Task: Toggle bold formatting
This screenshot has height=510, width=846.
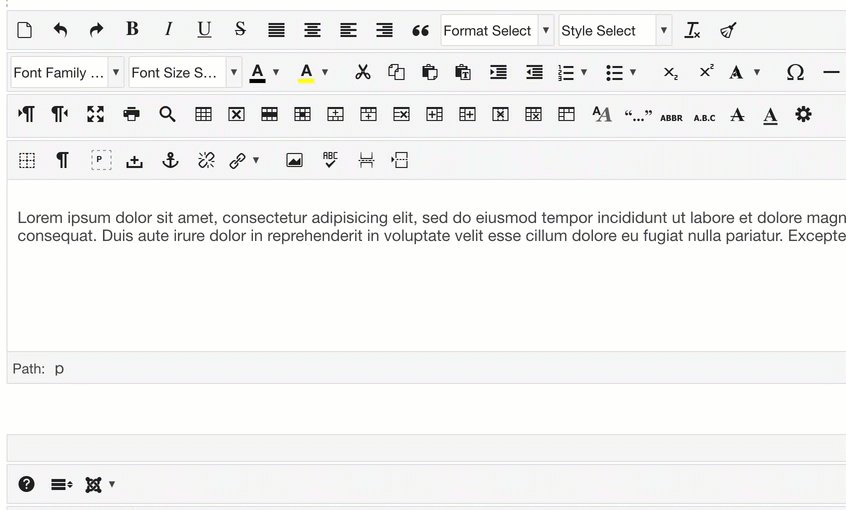Action: coord(132,30)
